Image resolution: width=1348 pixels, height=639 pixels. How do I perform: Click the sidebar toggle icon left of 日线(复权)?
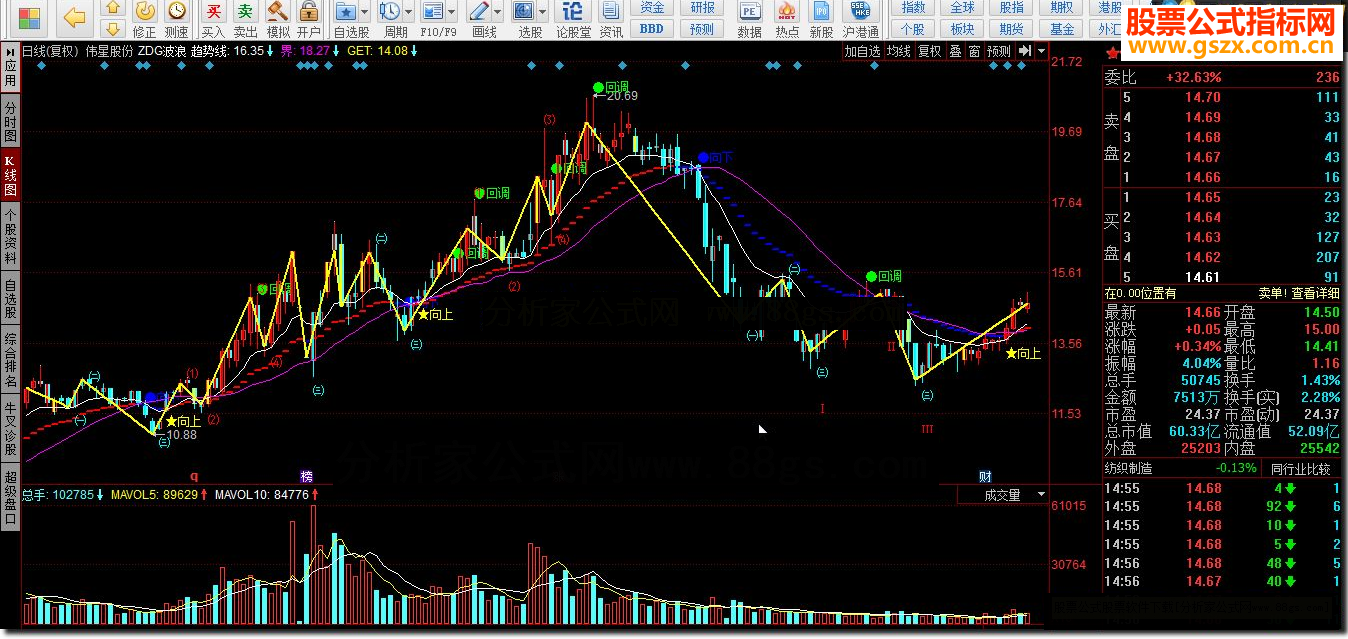tap(10, 51)
